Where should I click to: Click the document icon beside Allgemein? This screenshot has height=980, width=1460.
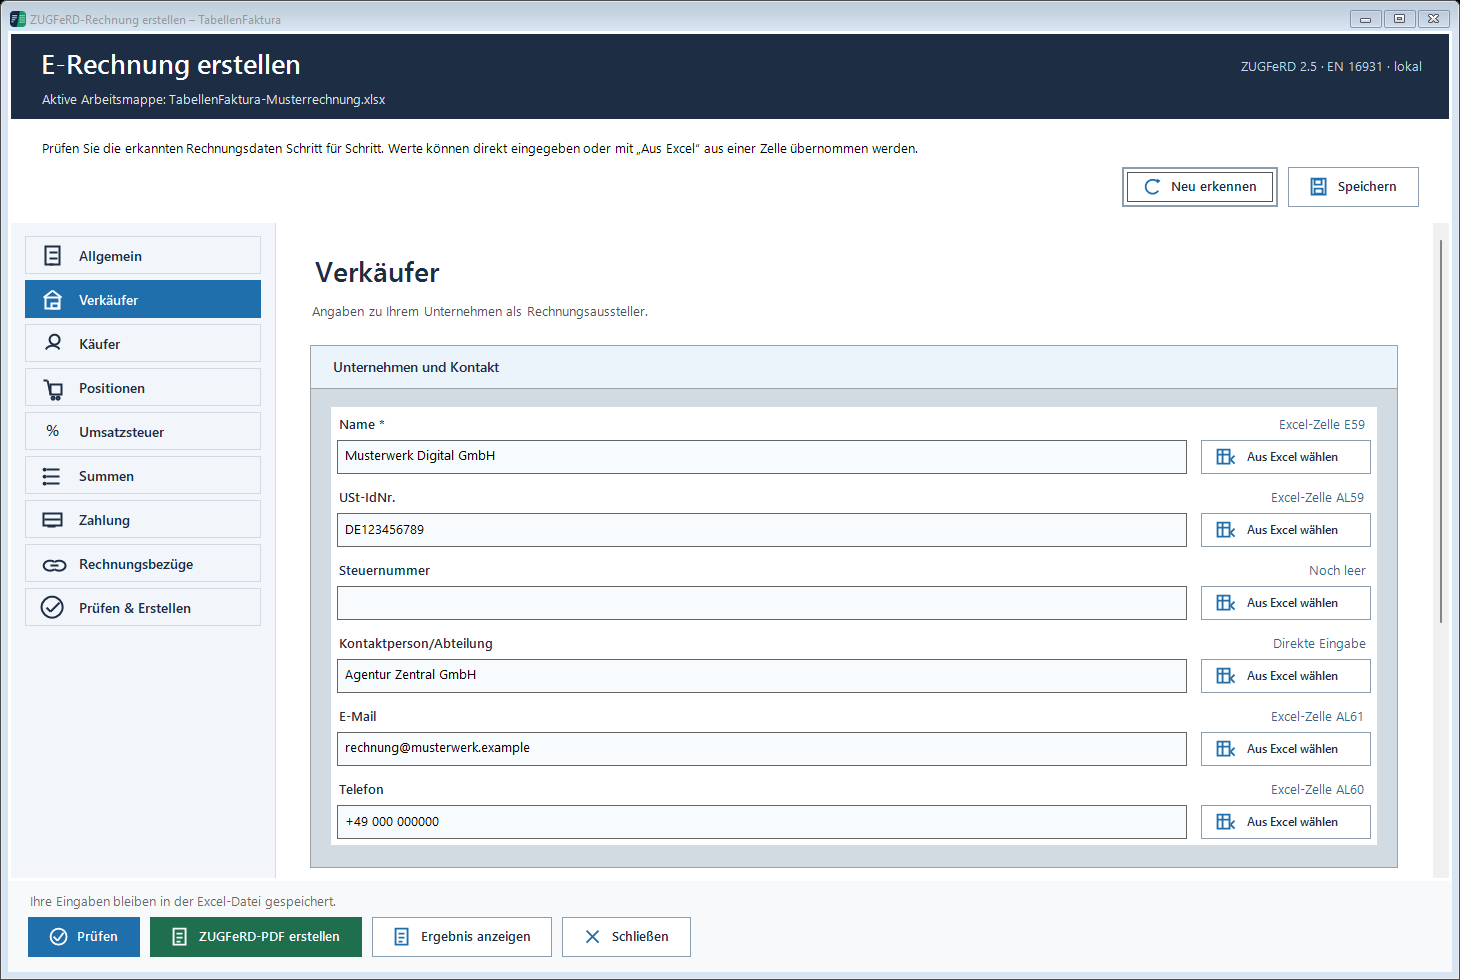[53, 256]
